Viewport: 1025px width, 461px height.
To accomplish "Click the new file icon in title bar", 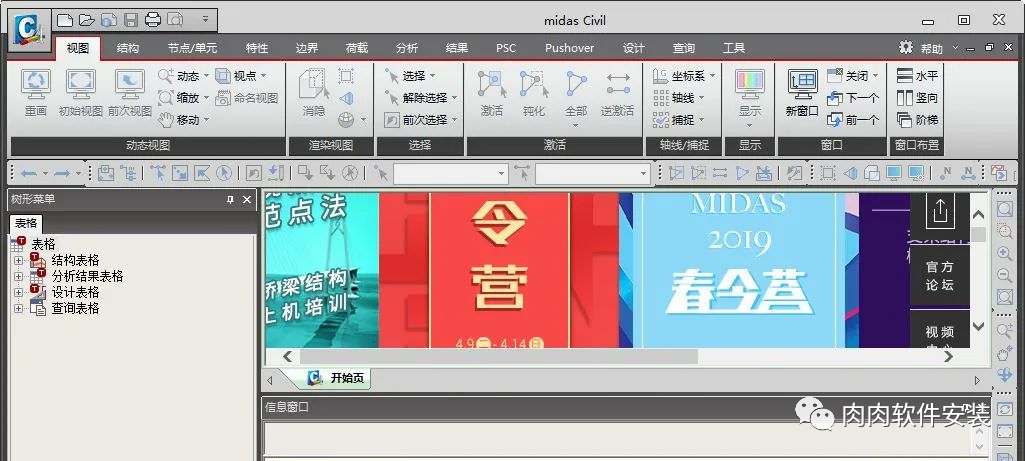I will (x=64, y=20).
